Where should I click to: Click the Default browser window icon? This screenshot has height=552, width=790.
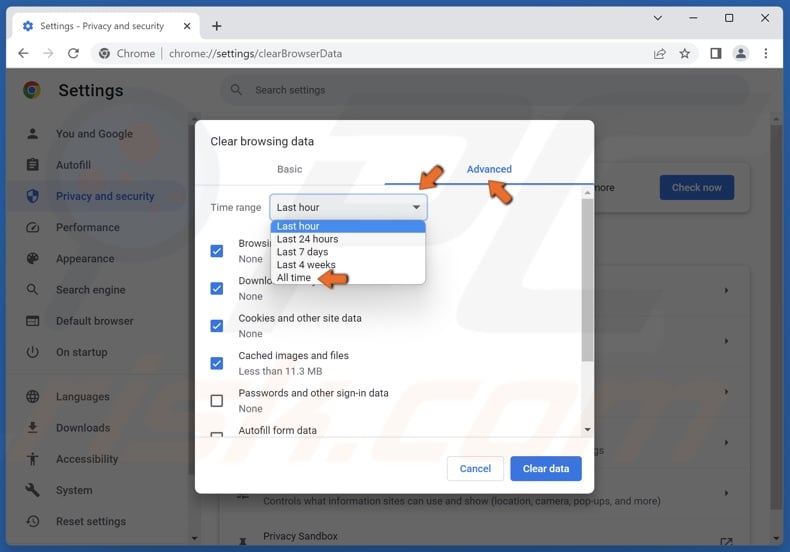(x=33, y=321)
